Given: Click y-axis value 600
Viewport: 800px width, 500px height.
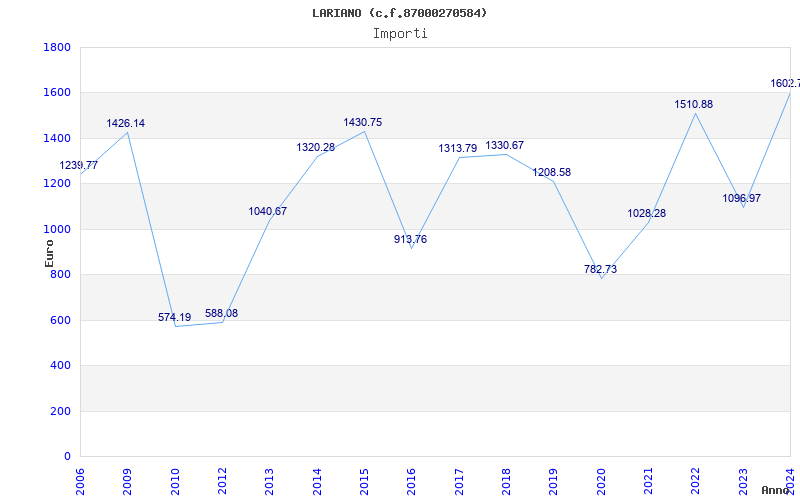Looking at the screenshot, I should pos(60,321).
